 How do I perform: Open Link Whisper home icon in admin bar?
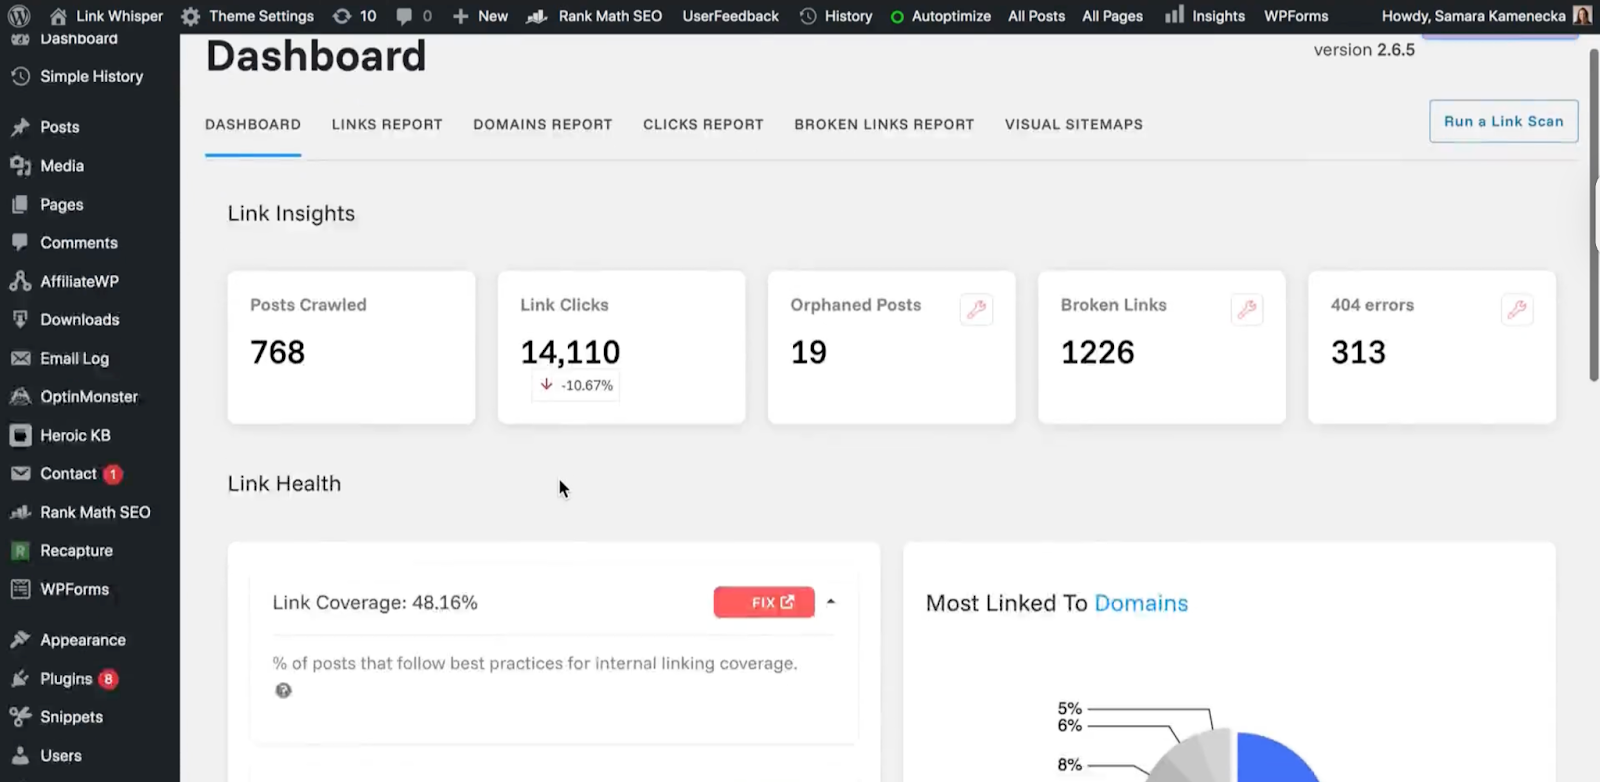[59, 16]
